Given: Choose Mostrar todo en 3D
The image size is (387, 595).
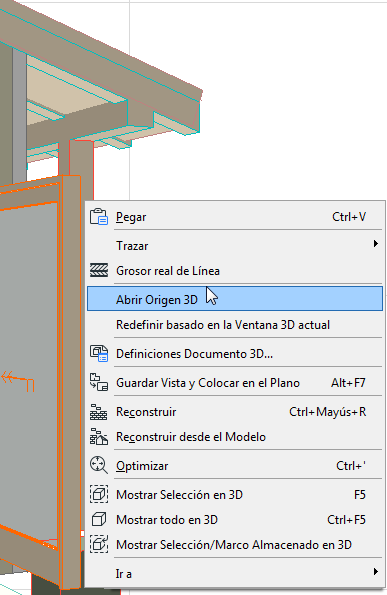Looking at the screenshot, I should pyautogui.click(x=235, y=519).
